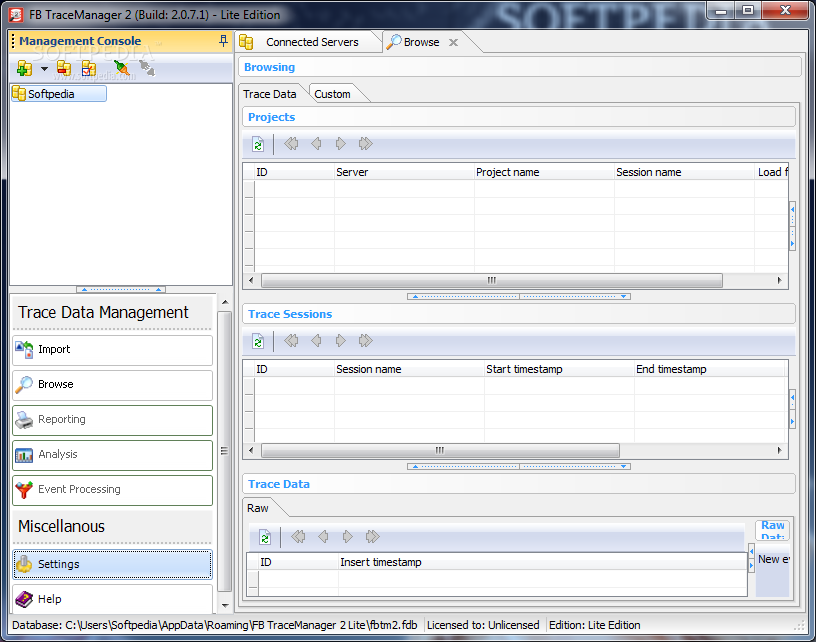The image size is (816, 642).
Task: Collapse splitter between Projects and Trace Sessions
Action: (519, 297)
